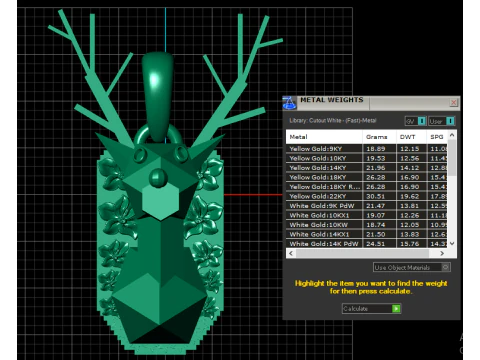This screenshot has height=360, width=480.
Task: Click the scroll right arrow of table
Action: [x=442, y=253]
